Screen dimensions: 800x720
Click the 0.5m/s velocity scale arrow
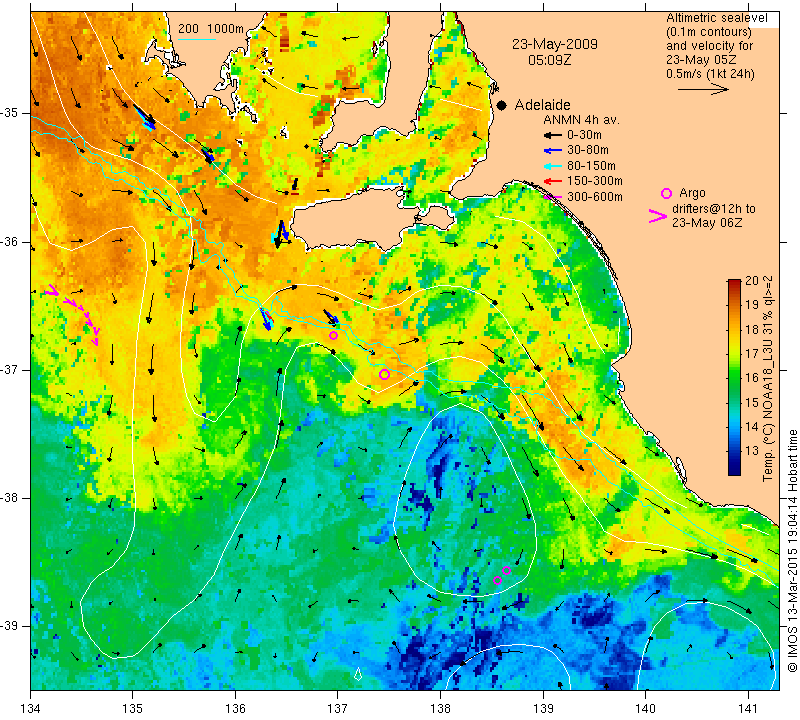tap(703, 89)
